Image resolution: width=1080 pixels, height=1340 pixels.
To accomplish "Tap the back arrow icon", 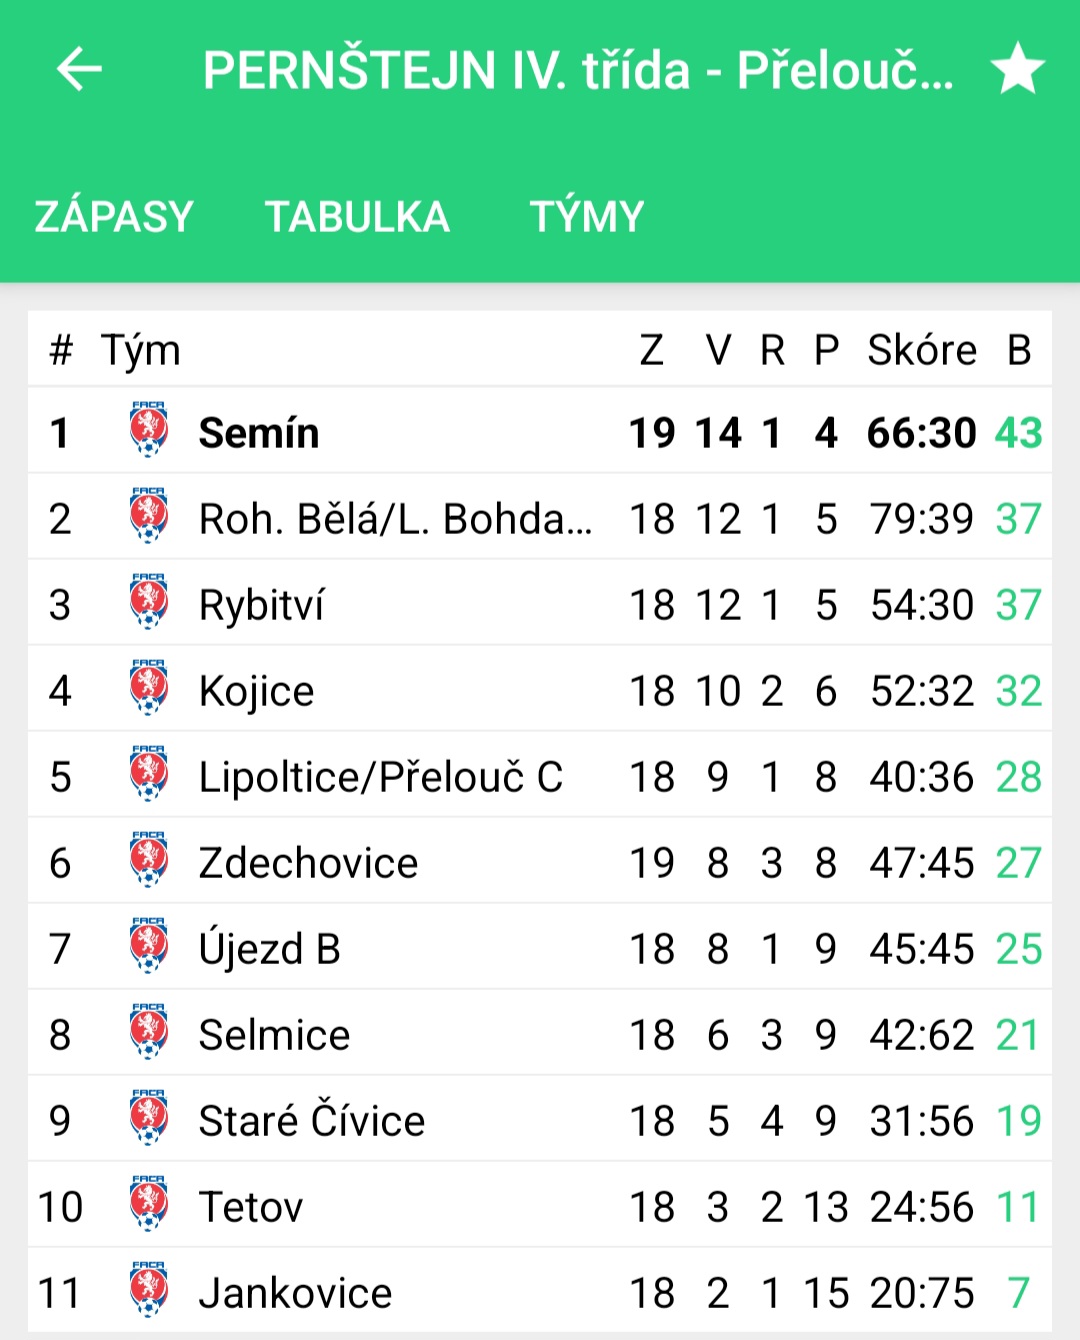I will pyautogui.click(x=79, y=69).
